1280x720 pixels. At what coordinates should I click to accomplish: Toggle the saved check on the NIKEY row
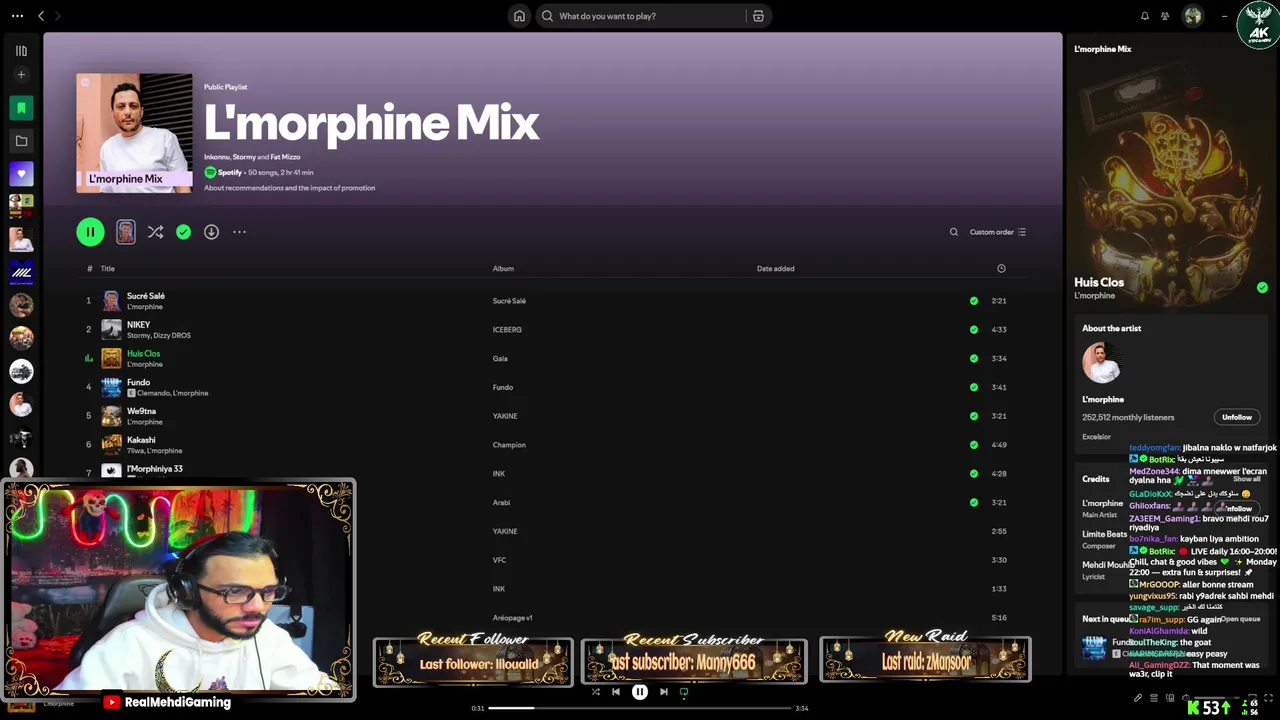974,330
